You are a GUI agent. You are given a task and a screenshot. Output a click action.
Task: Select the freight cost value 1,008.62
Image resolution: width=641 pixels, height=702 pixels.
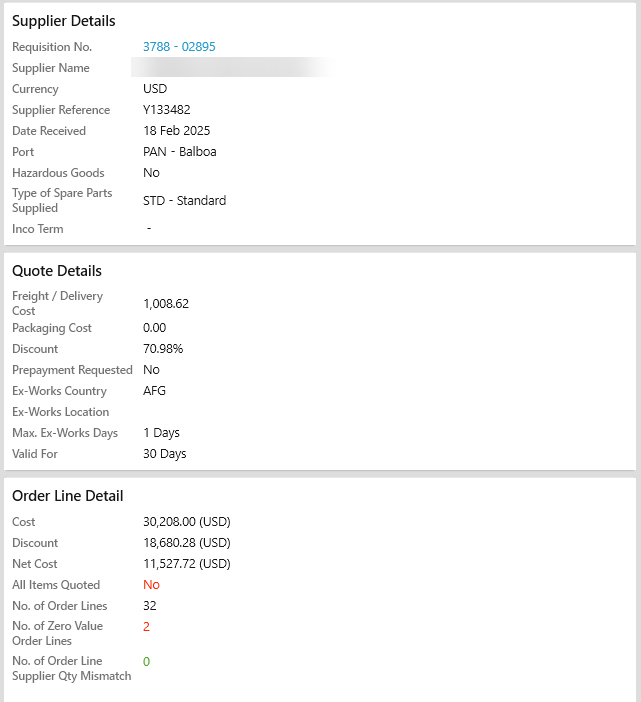(x=166, y=303)
